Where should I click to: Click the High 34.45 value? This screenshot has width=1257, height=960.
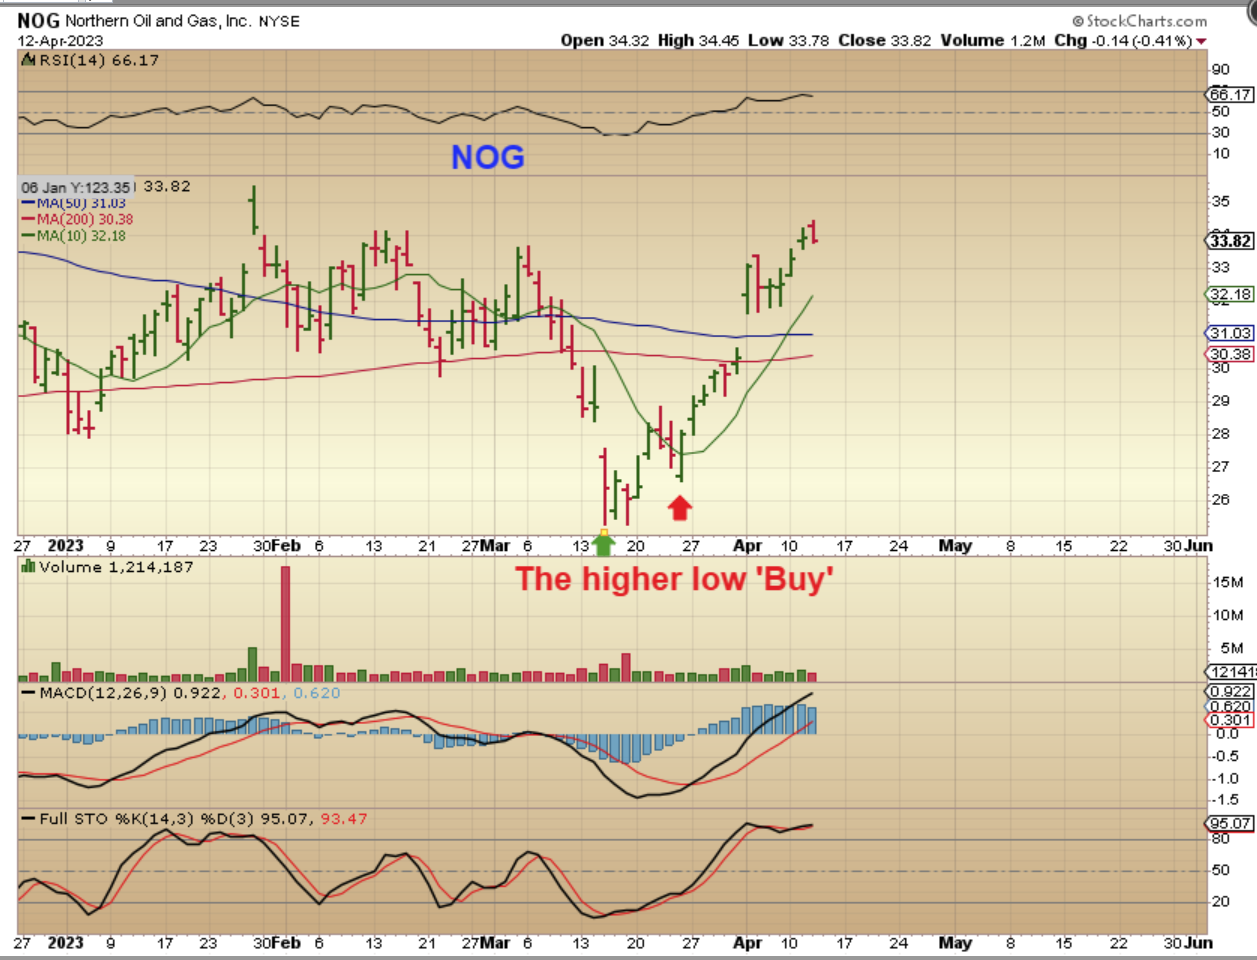pyautogui.click(x=699, y=41)
